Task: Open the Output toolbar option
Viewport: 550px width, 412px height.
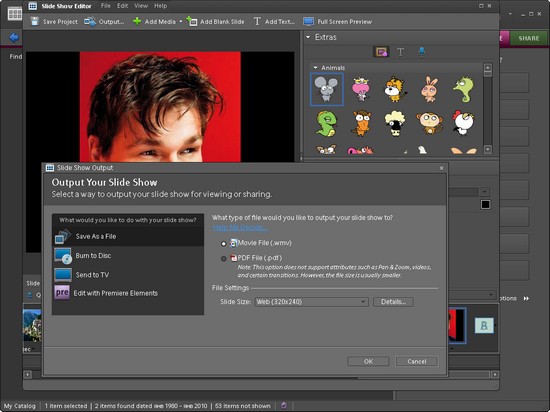Action: tap(104, 21)
